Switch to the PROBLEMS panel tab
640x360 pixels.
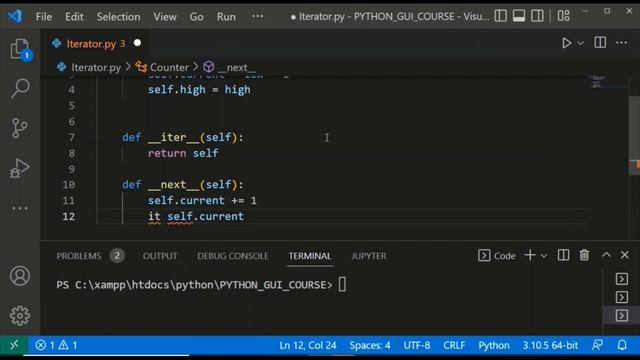pyautogui.click(x=79, y=256)
